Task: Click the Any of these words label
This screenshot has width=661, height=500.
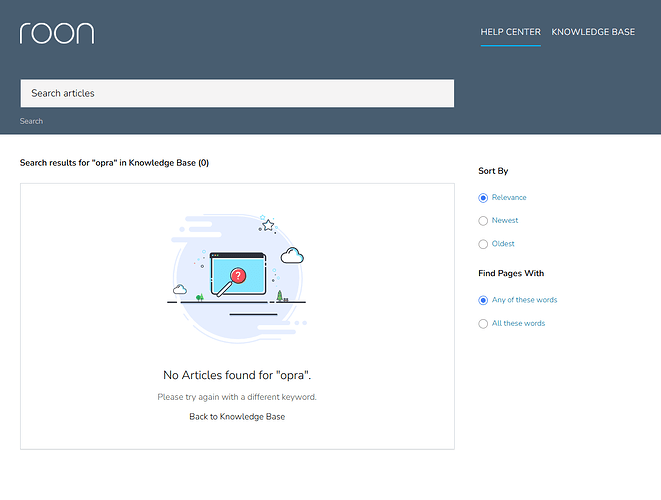Action: point(524,300)
